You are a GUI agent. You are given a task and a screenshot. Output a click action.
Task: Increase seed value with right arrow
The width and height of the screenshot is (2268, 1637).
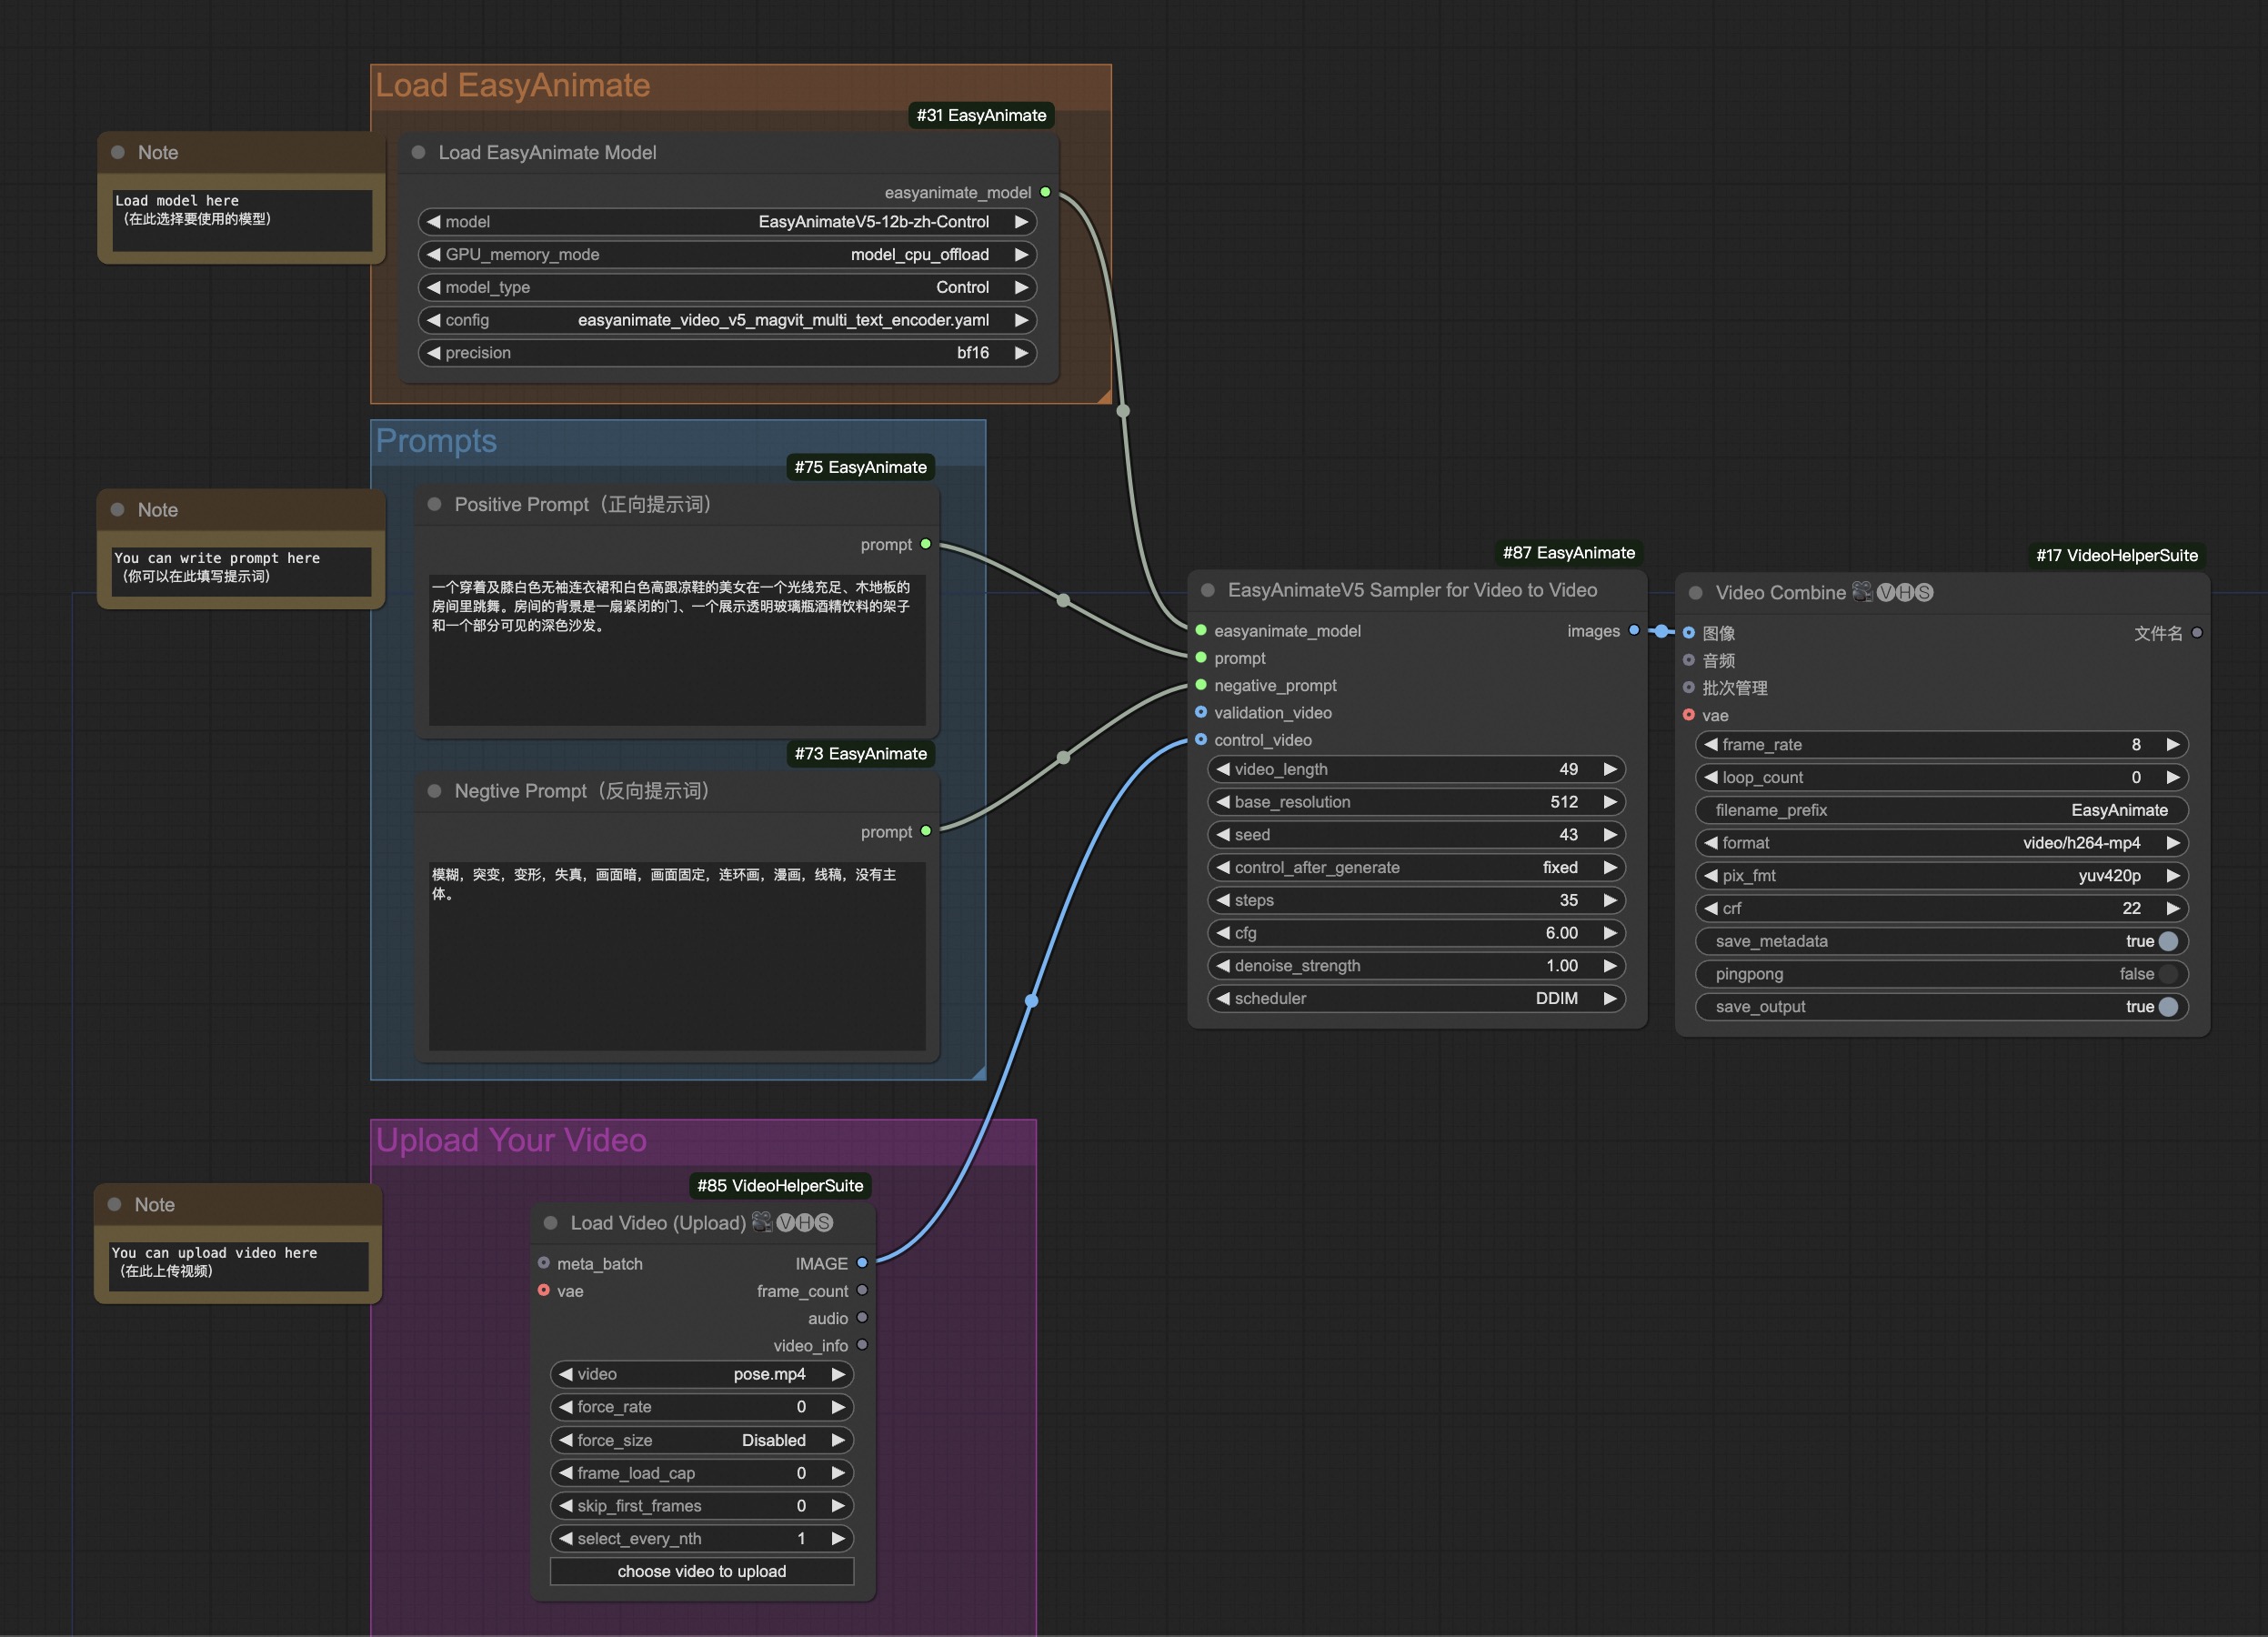pos(1610,834)
